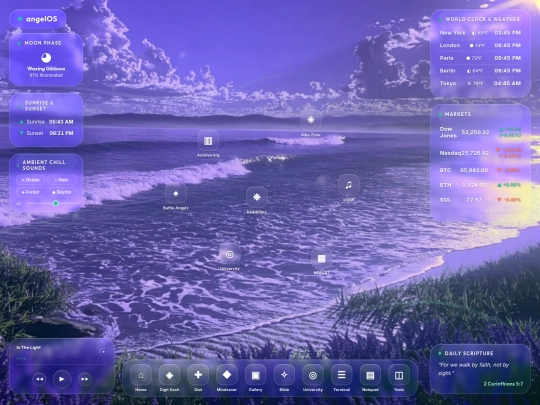Viewport: 540px width, 405px height.
Task: Skip to the previous track
Action: click(39, 379)
